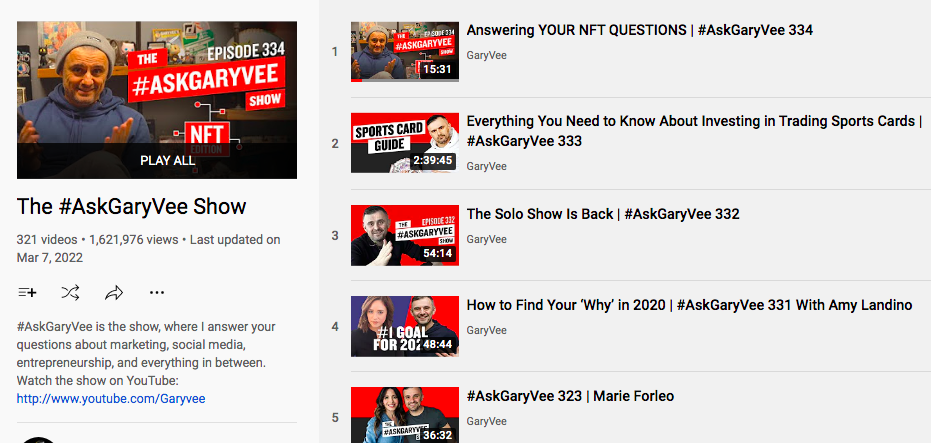The height and width of the screenshot is (443, 931).
Task: Click the save playlist icon
Action: [x=27, y=292]
